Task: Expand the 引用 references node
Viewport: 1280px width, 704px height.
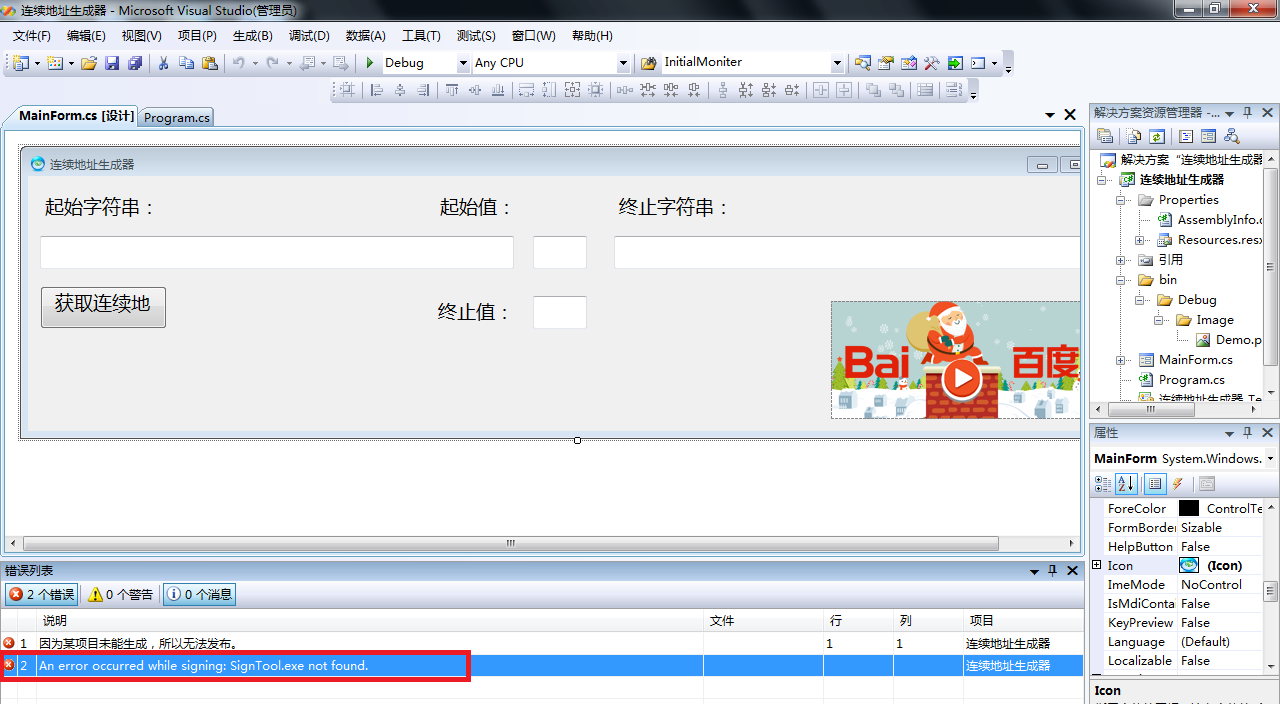Action: coord(1121,260)
